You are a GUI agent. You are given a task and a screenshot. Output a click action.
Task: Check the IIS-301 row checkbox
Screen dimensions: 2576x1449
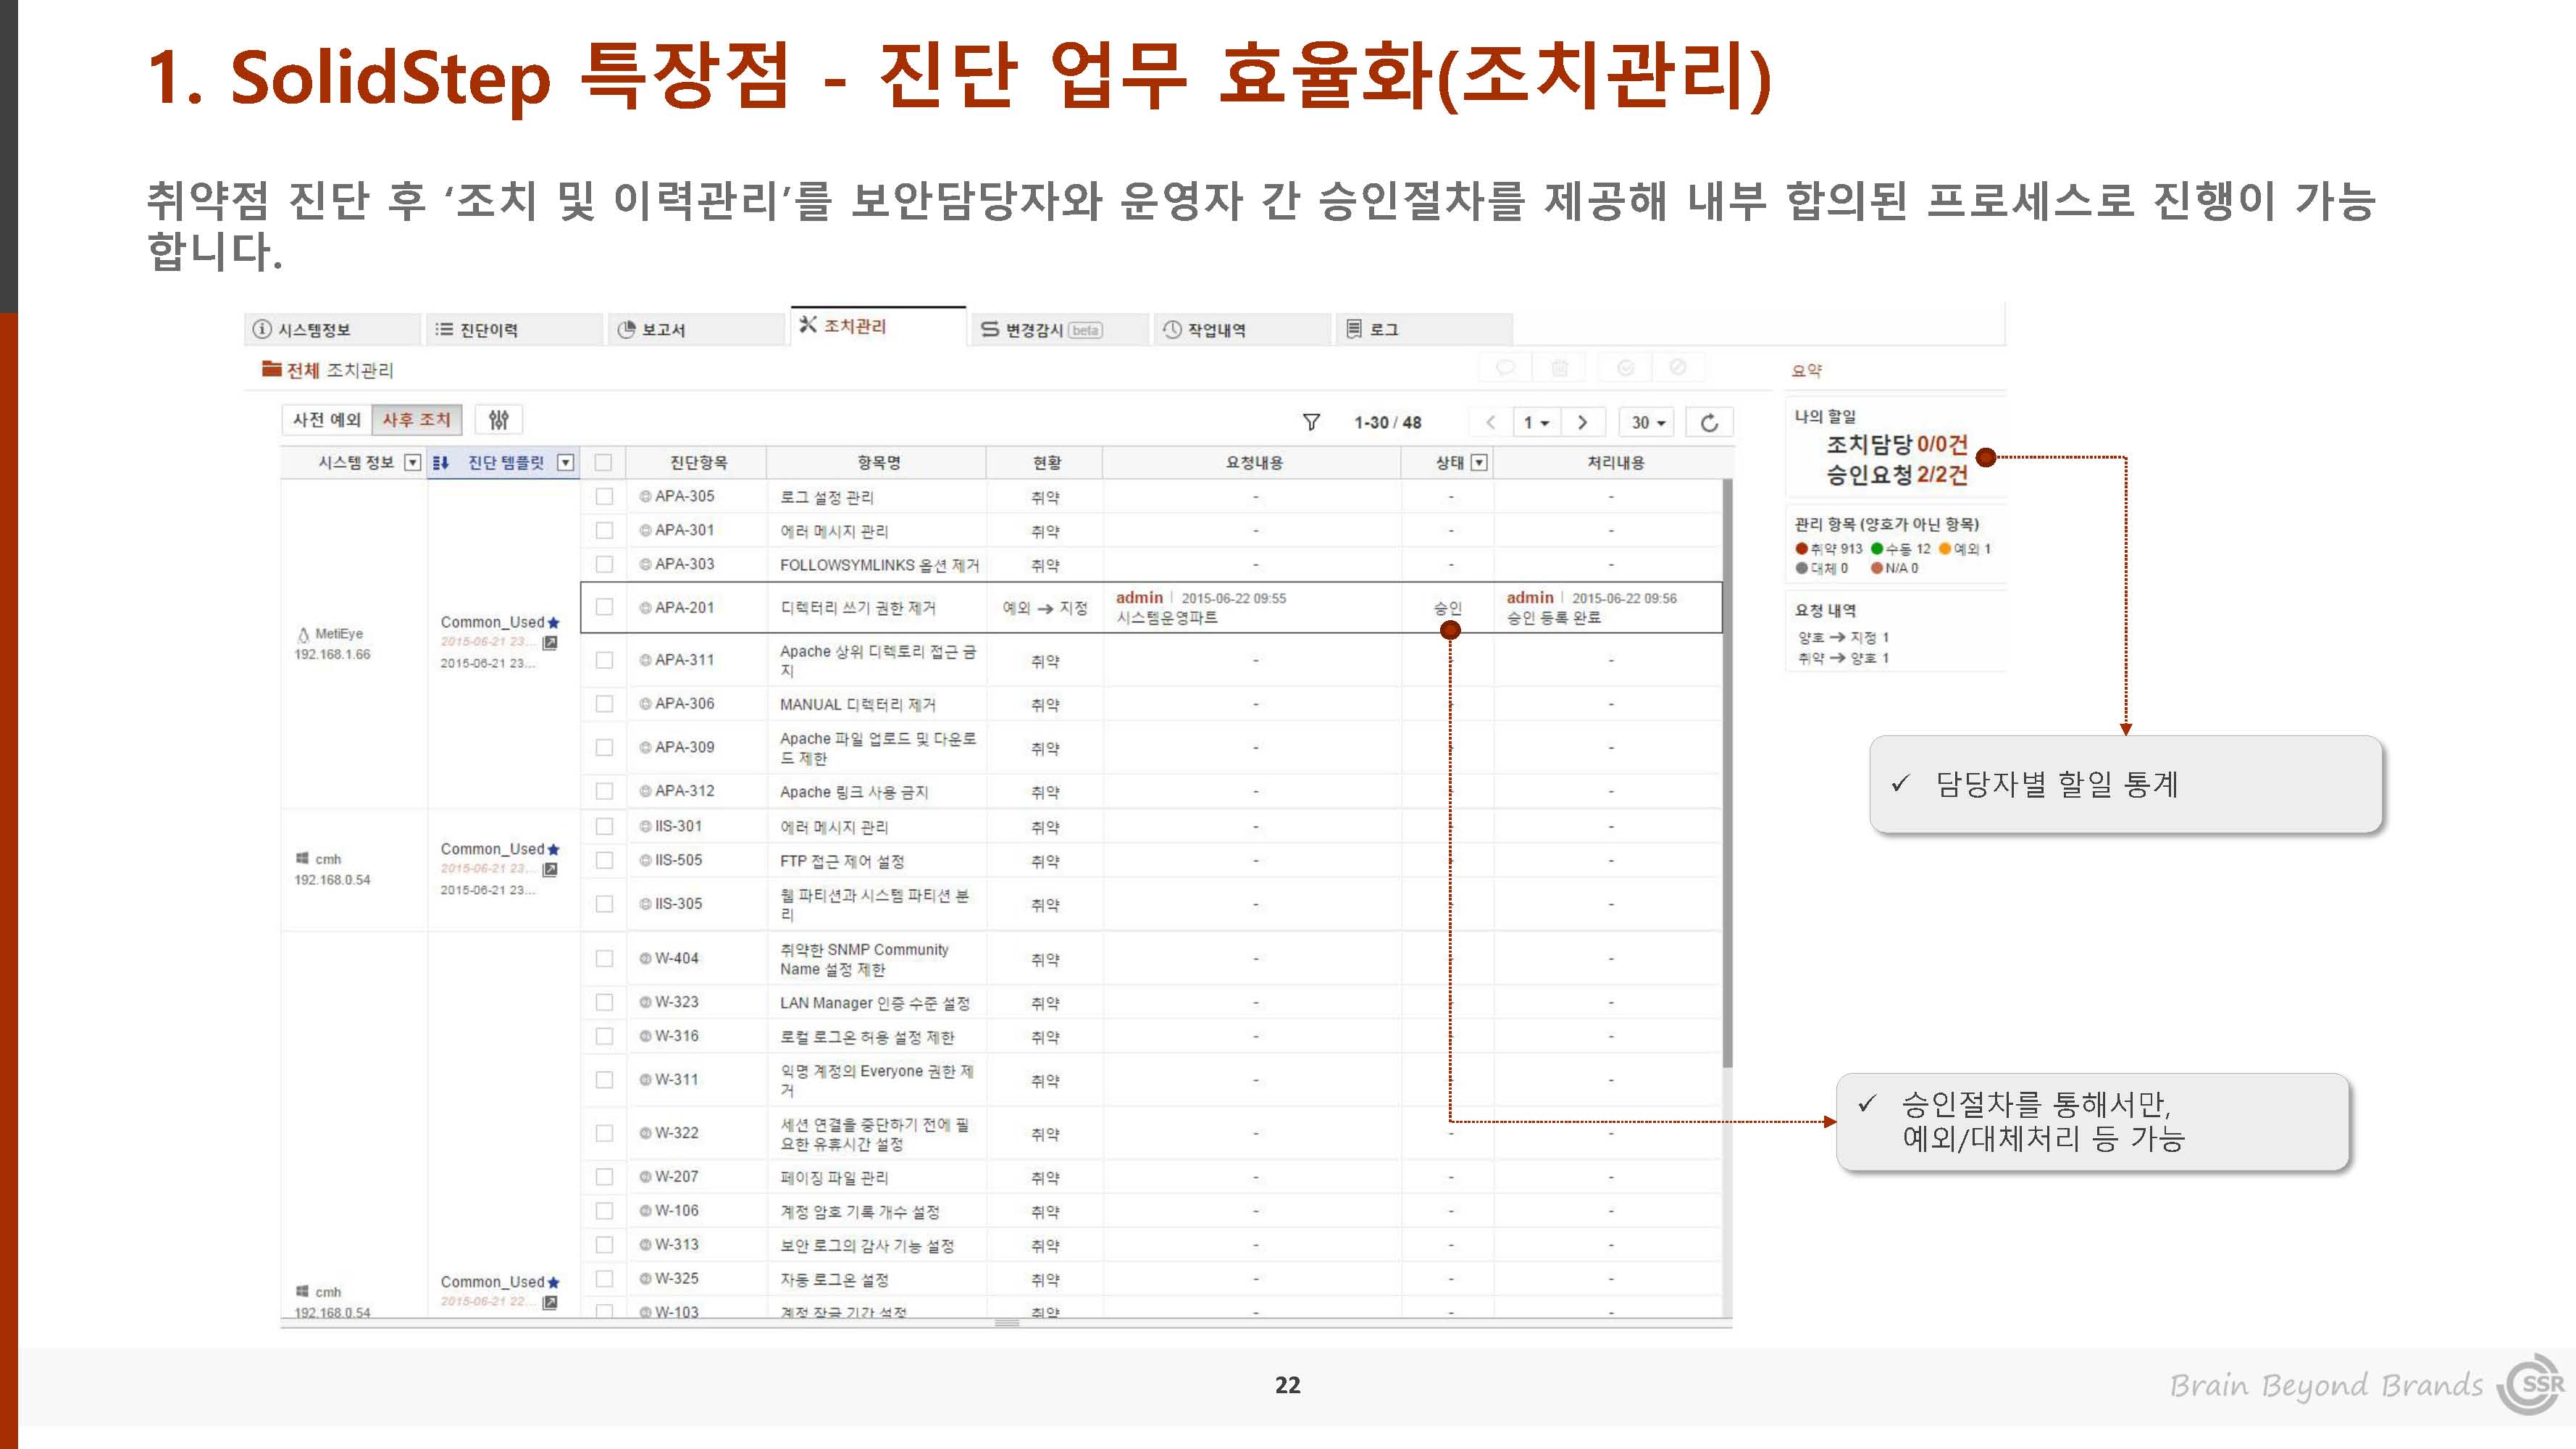tap(604, 826)
